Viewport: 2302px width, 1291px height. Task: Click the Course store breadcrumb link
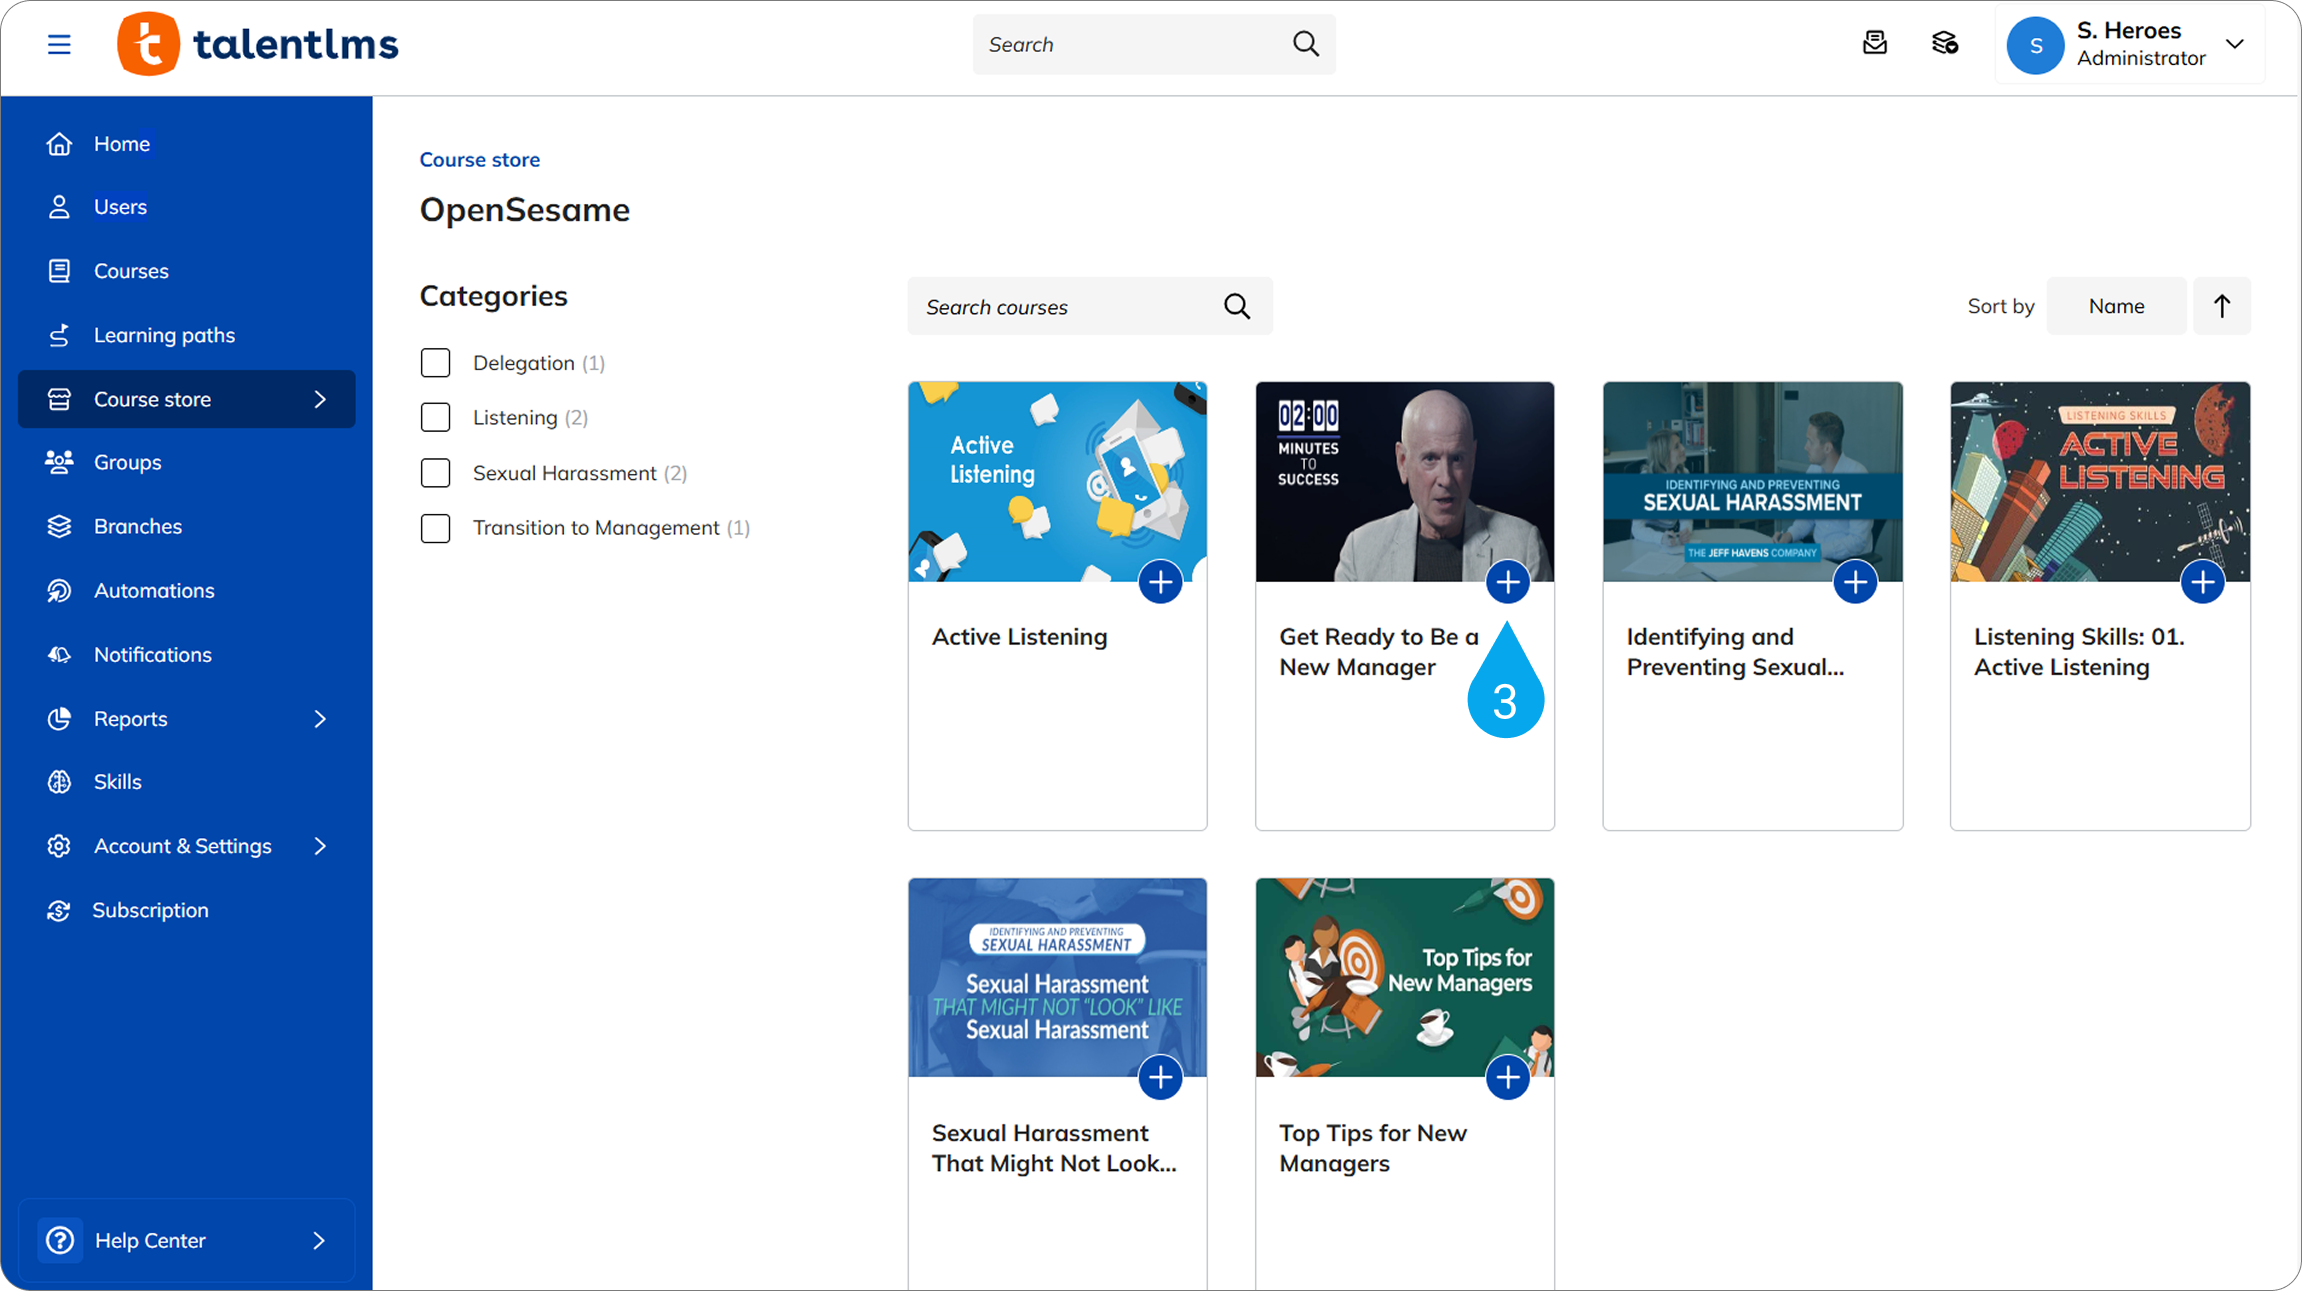click(479, 160)
